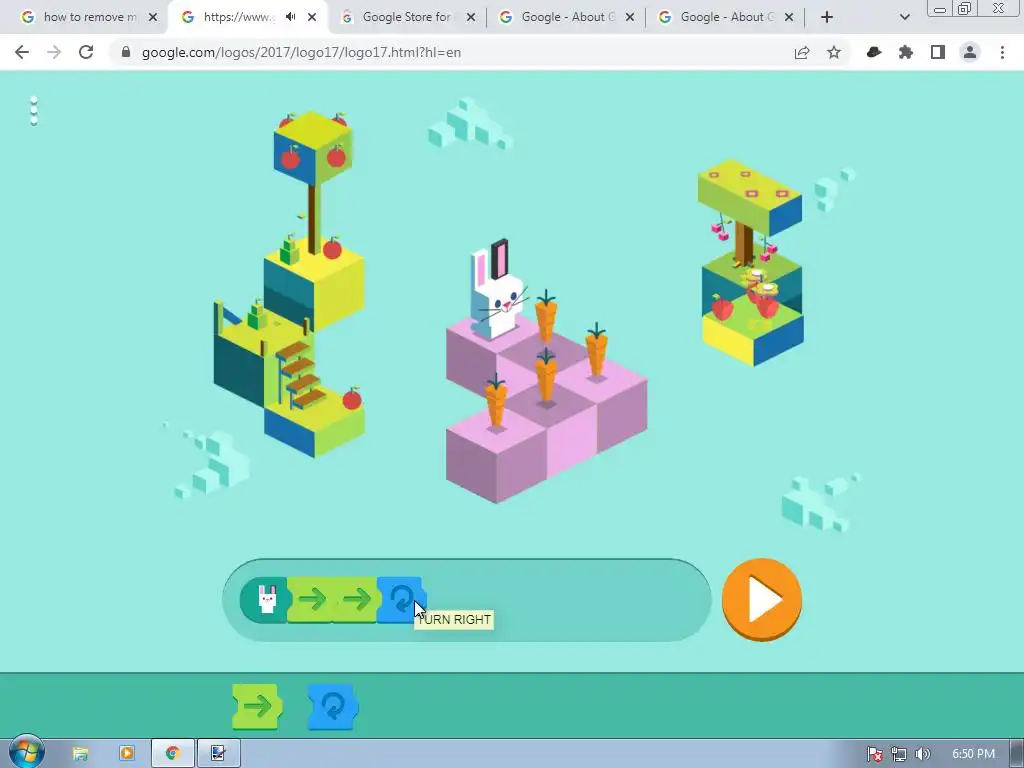The image size is (1024, 768).
Task: Open the game's three-dot menu in the corner
Action: point(34,110)
